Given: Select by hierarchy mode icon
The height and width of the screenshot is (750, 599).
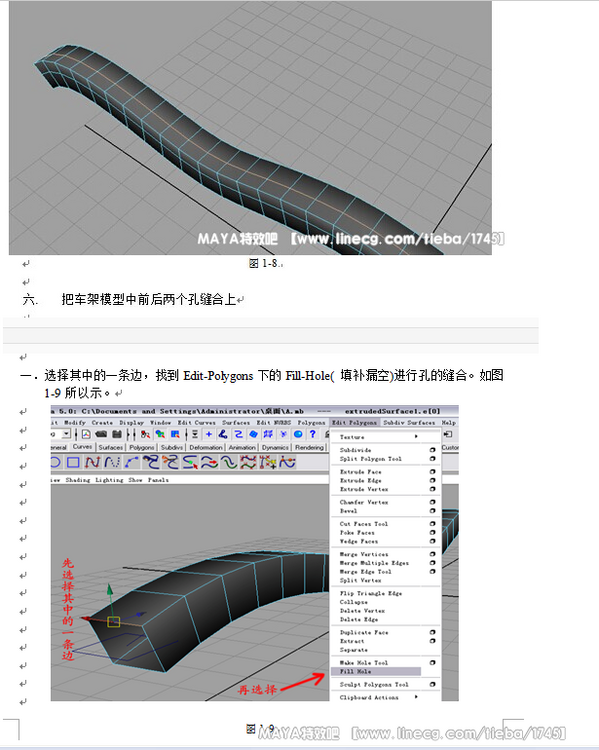Looking at the screenshot, I should 145,434.
